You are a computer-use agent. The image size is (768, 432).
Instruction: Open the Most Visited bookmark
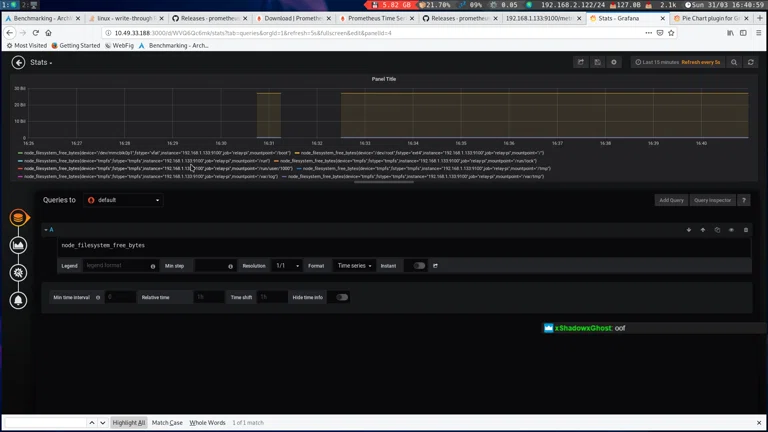[x=26, y=46]
